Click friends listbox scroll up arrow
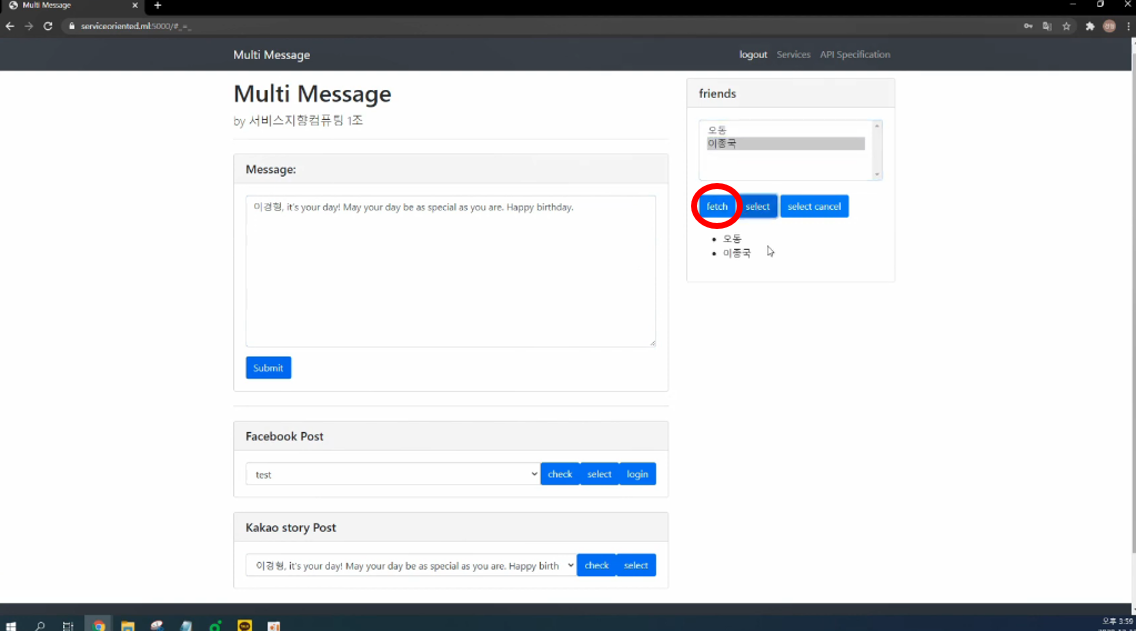Screen dimensions: 1138x631 coord(877,126)
